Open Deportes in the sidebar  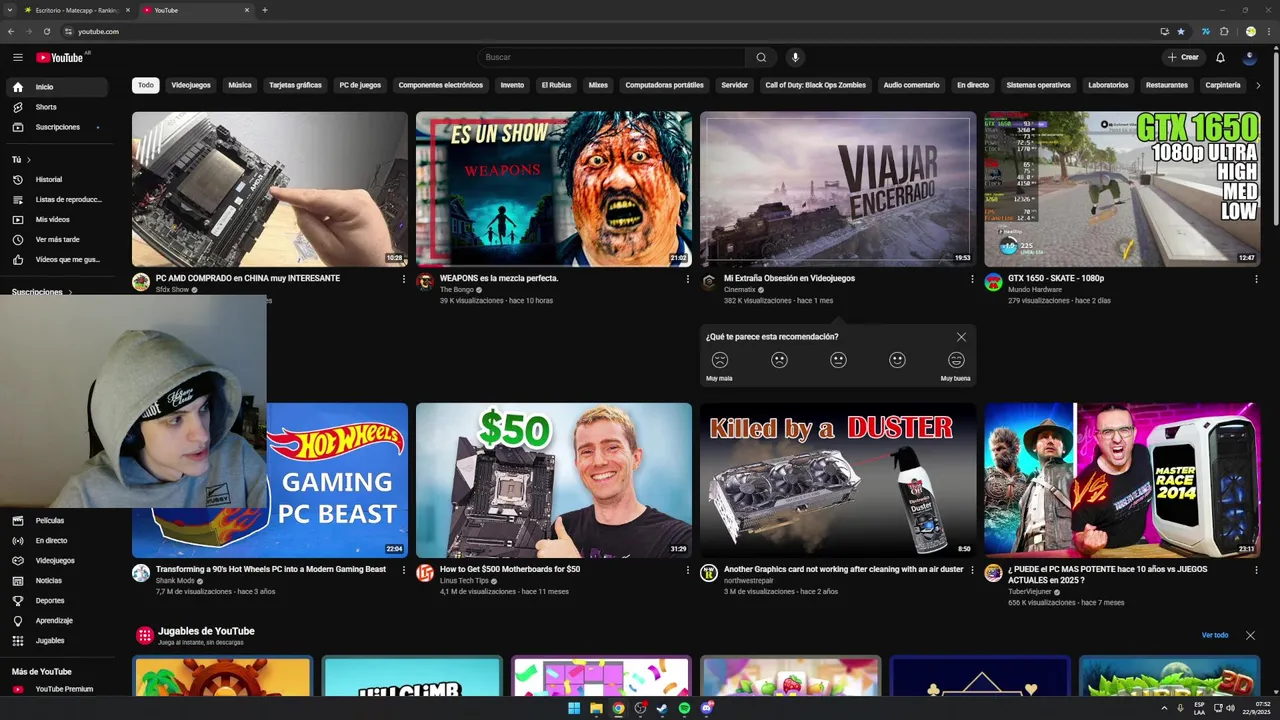(56, 601)
